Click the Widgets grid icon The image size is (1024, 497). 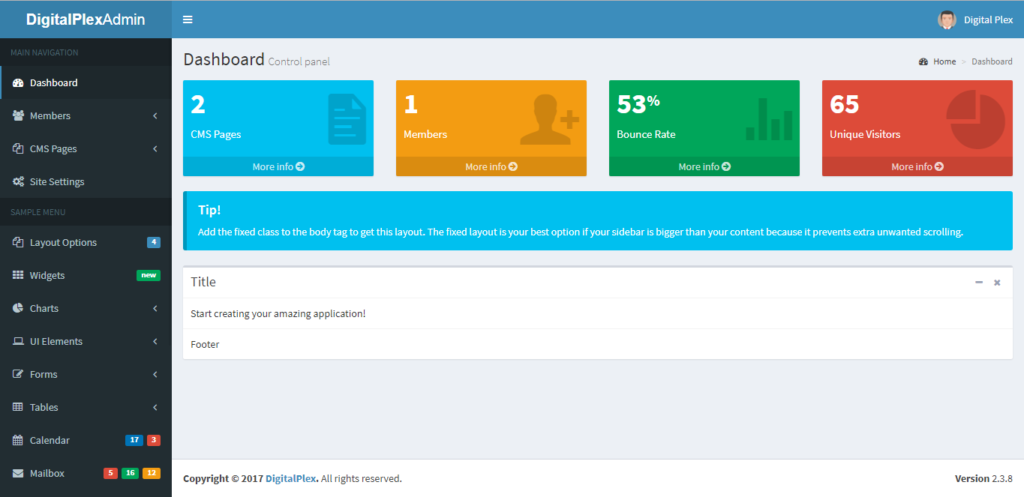click(18, 275)
